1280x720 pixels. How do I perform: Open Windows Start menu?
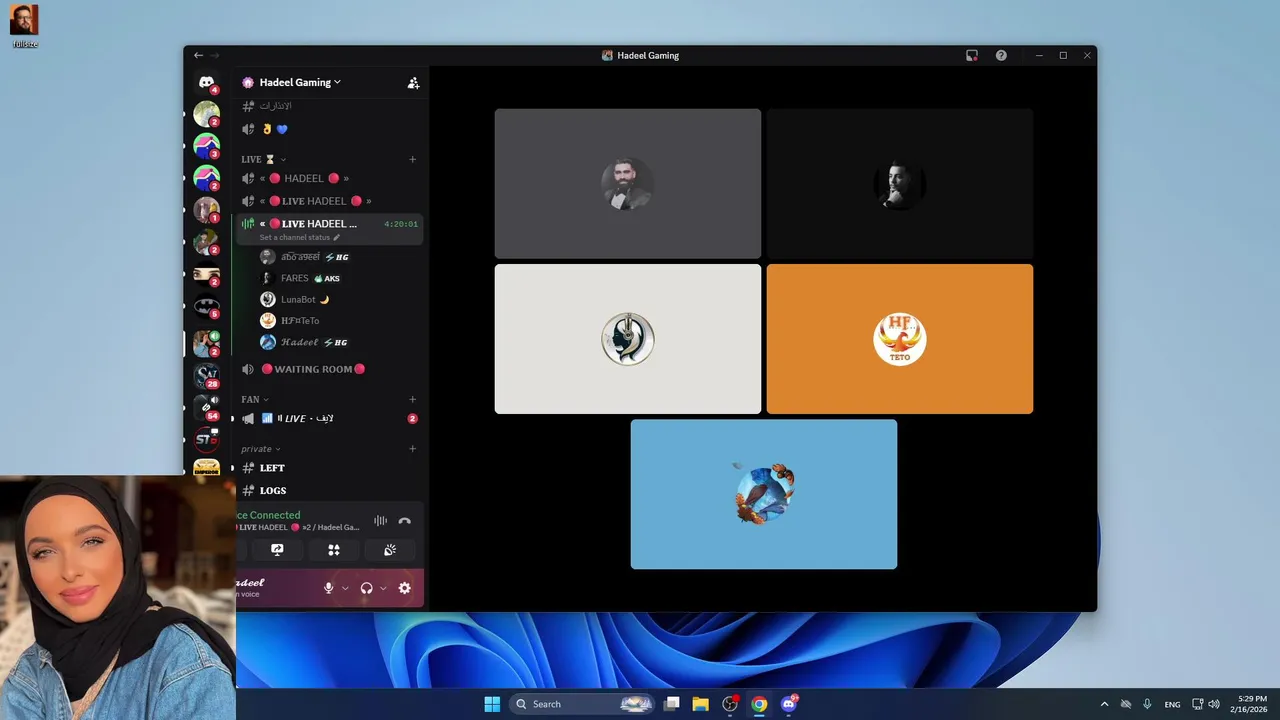pyautogui.click(x=492, y=704)
